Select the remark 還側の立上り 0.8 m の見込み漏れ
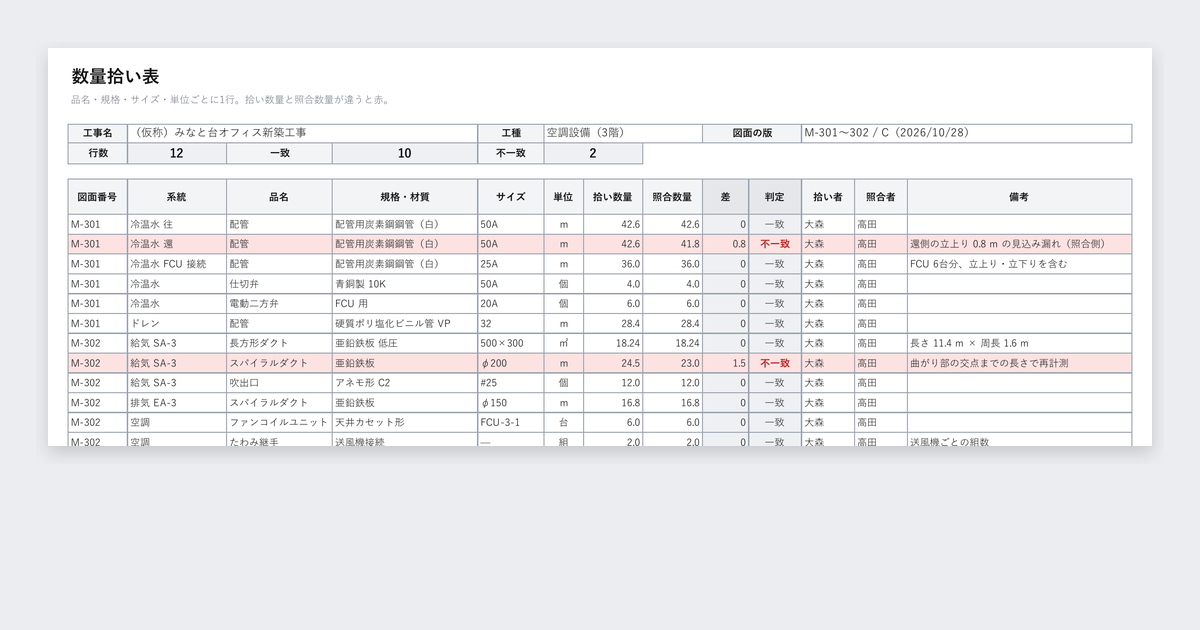The image size is (1200, 630). tap(1020, 244)
